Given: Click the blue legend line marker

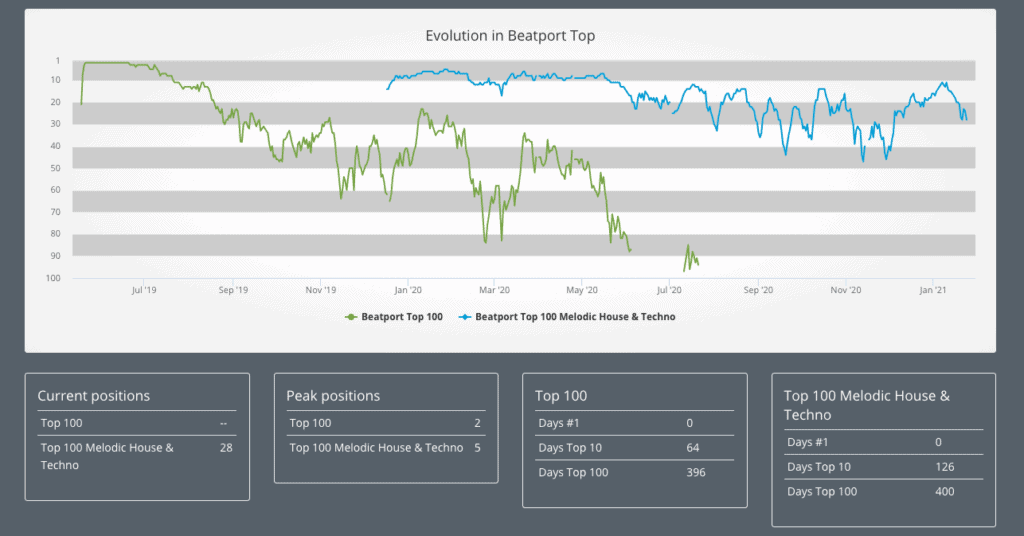Looking at the screenshot, I should click(x=465, y=316).
